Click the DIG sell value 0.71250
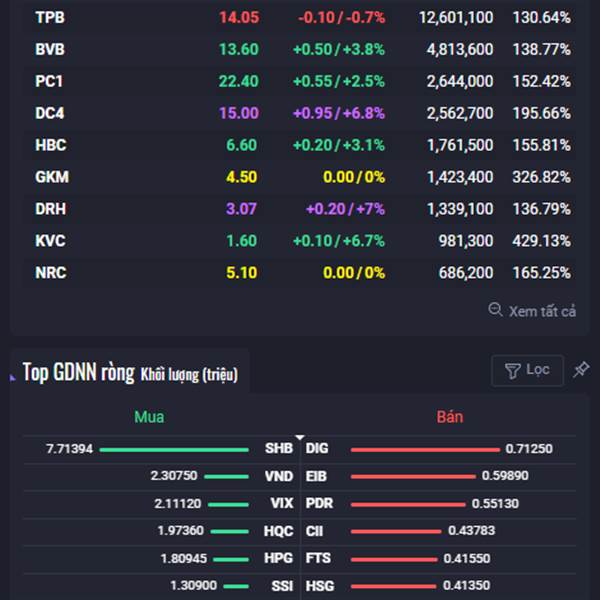600x600 pixels. click(529, 448)
